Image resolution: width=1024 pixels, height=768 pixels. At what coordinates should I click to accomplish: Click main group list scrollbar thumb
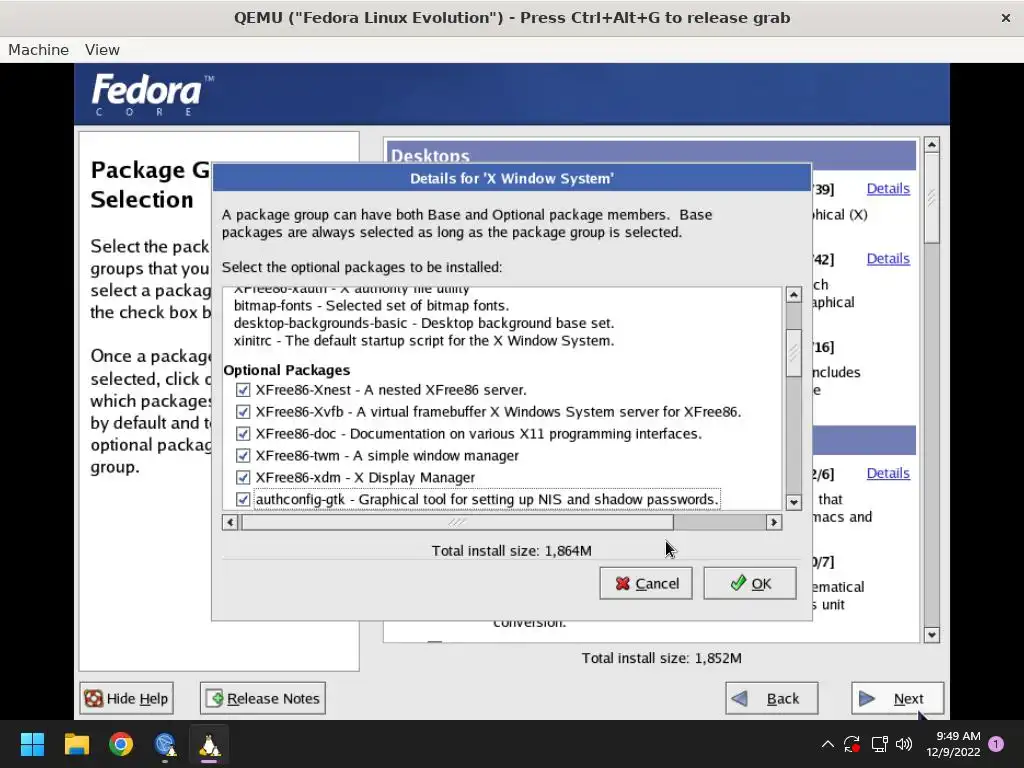point(932,198)
